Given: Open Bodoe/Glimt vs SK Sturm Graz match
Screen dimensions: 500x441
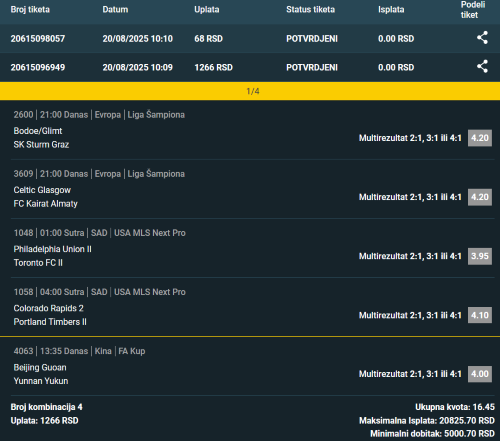Looking at the screenshot, I should tap(41, 138).
